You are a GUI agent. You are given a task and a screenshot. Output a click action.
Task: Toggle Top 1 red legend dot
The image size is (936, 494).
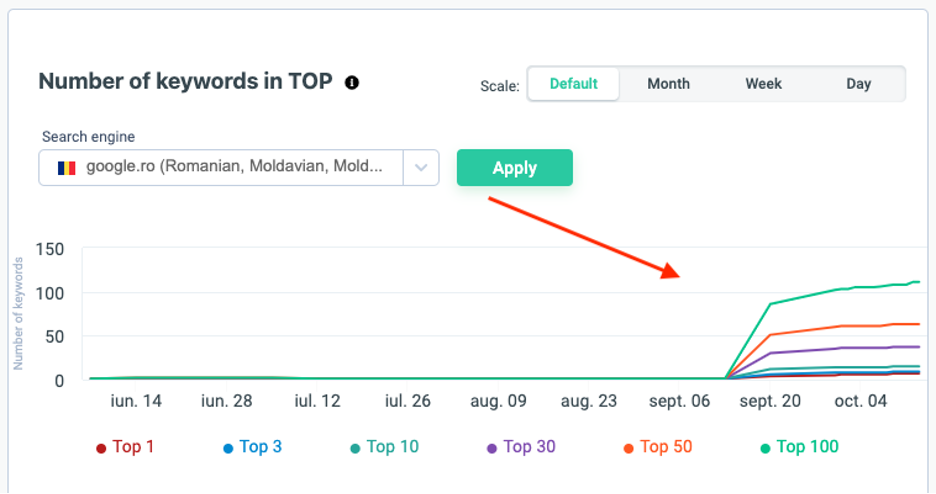(101, 448)
